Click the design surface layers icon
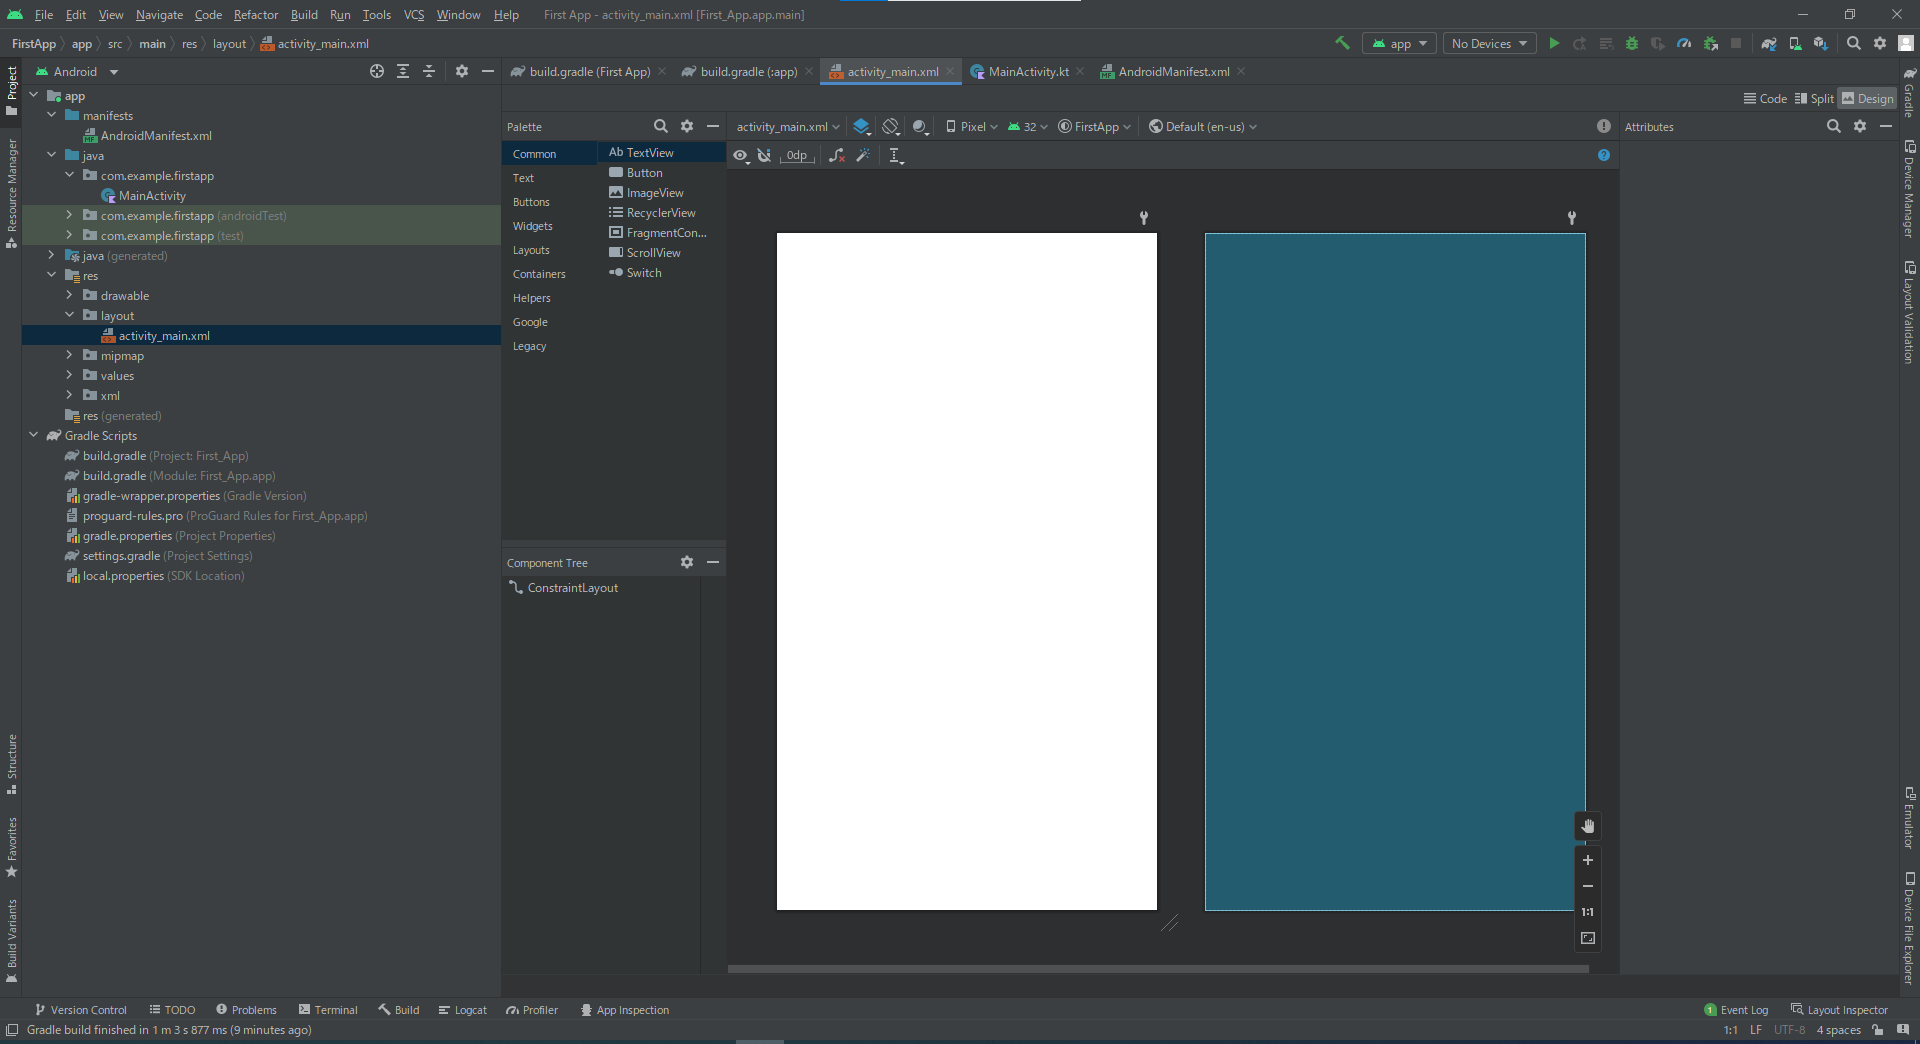The width and height of the screenshot is (1920, 1044). [862, 126]
